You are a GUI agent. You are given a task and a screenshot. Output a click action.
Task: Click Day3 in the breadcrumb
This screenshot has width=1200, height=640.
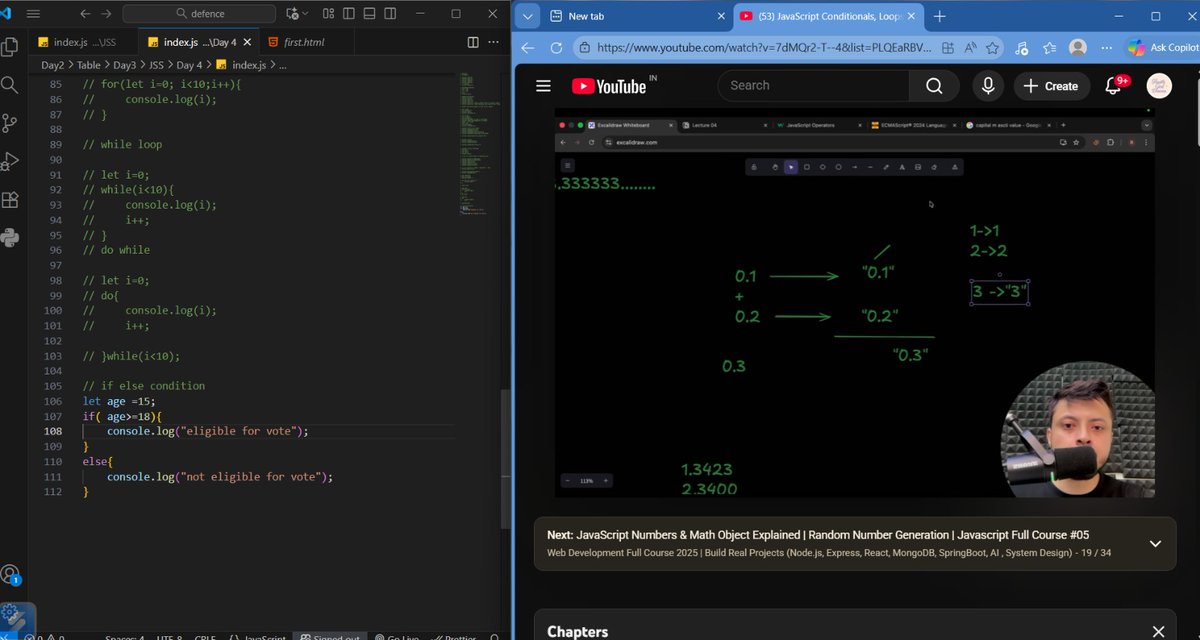coord(125,65)
